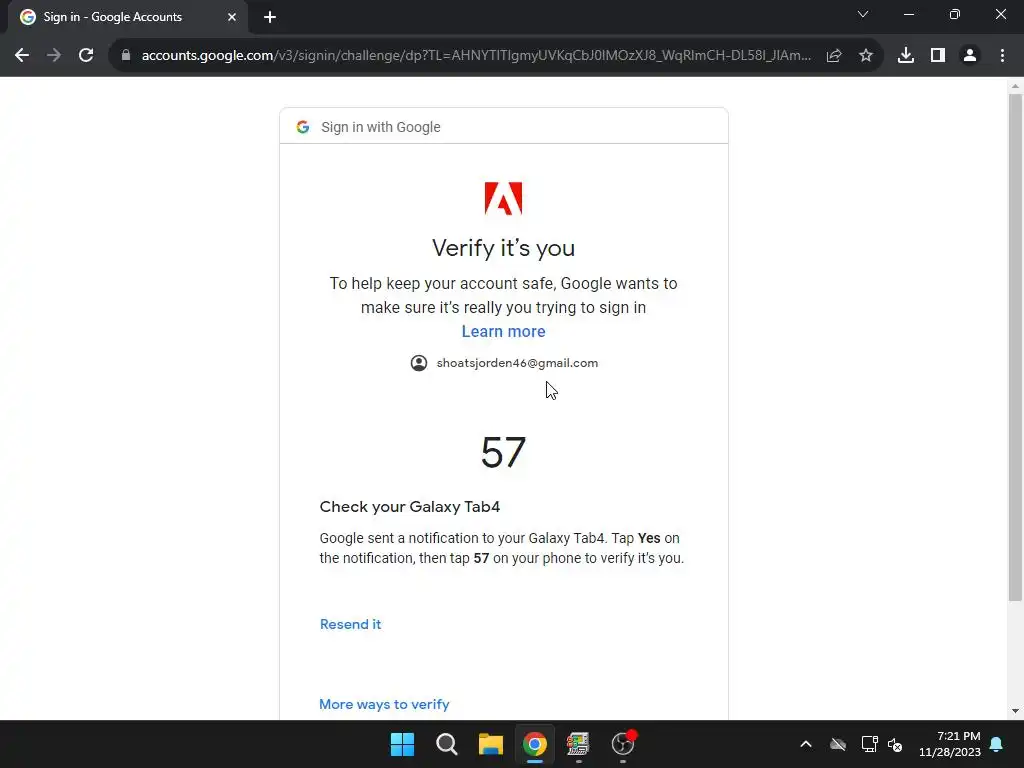Click the address bar URL
The width and height of the screenshot is (1024, 768).
pos(476,56)
